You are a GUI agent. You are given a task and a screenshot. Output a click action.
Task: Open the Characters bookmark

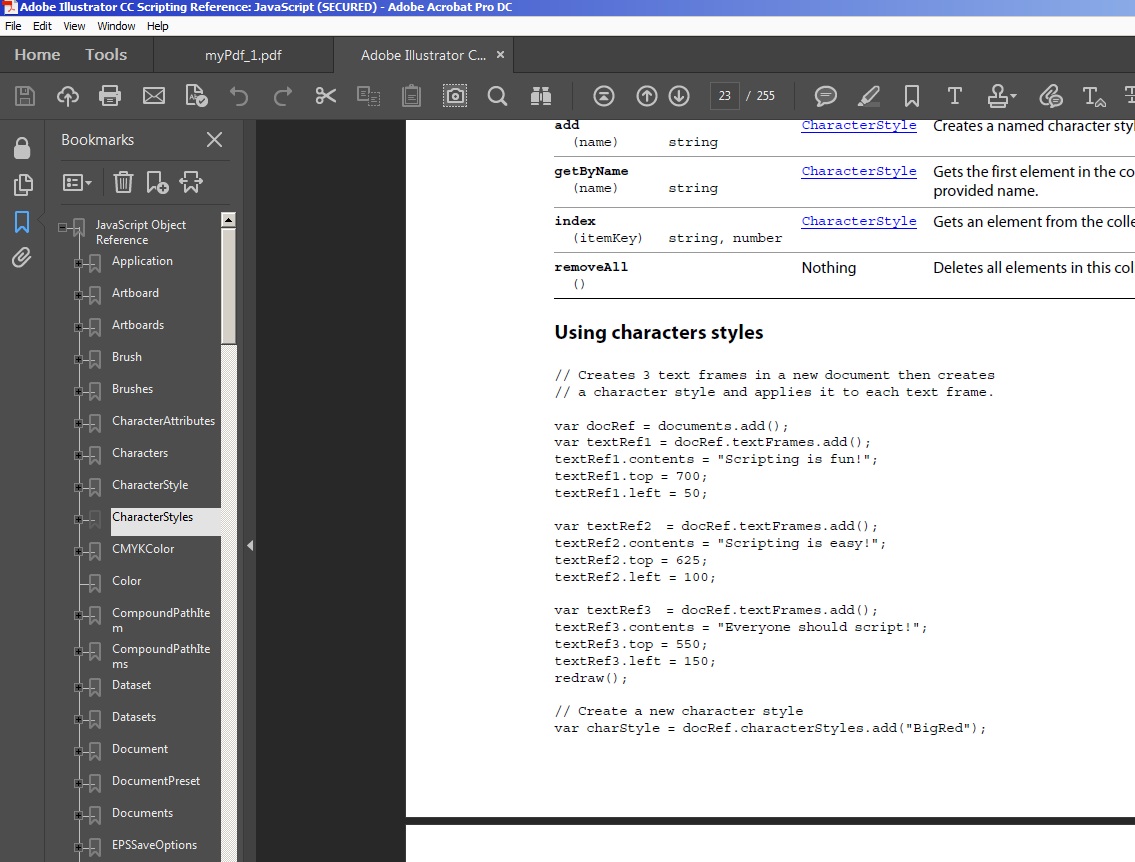click(x=140, y=453)
